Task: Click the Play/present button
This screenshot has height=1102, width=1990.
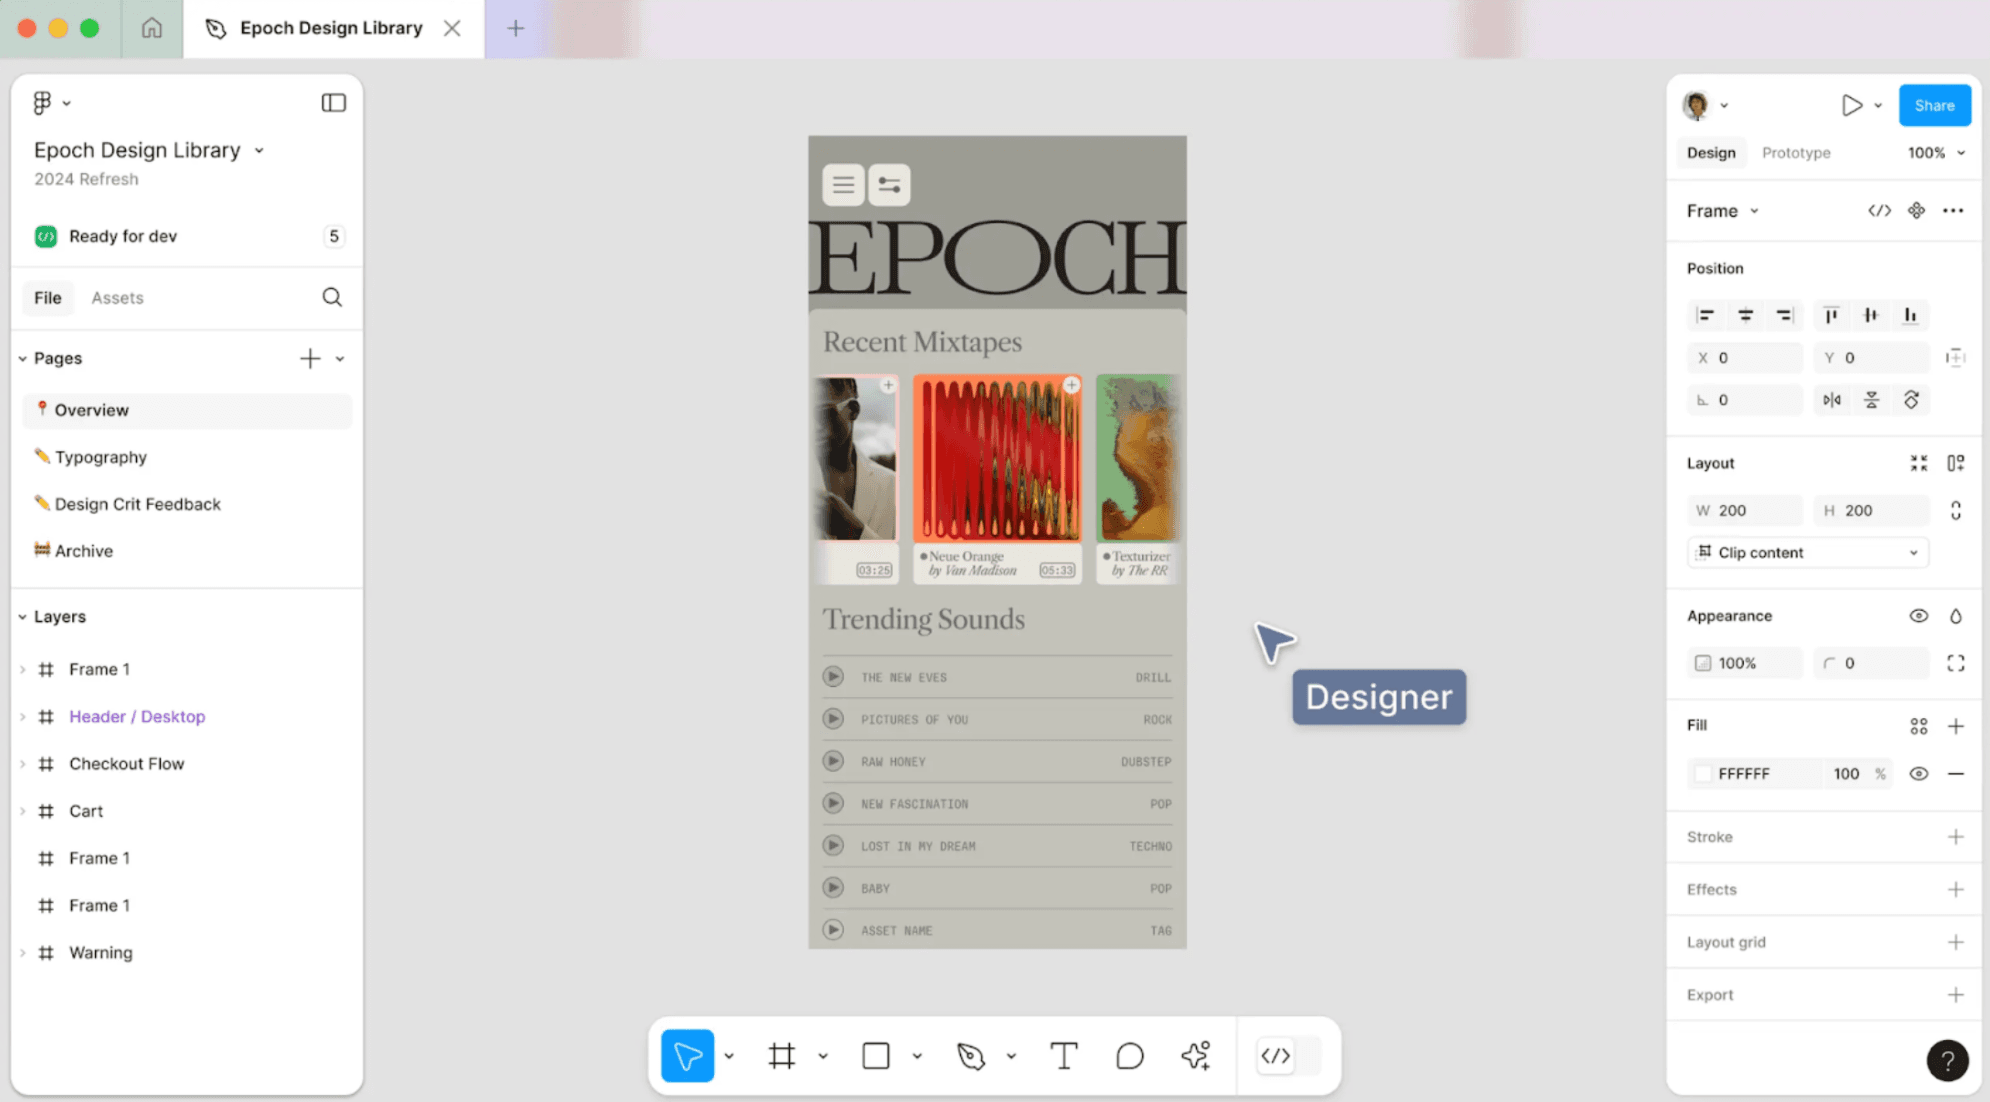Action: click(1849, 104)
